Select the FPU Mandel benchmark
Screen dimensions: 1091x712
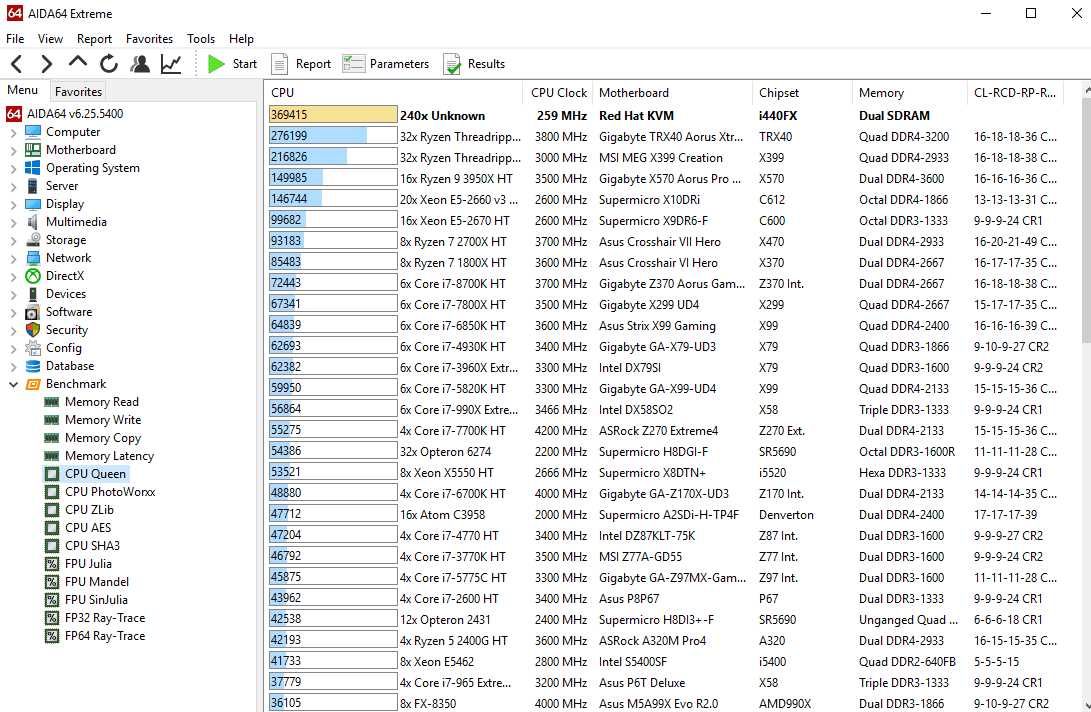point(97,583)
